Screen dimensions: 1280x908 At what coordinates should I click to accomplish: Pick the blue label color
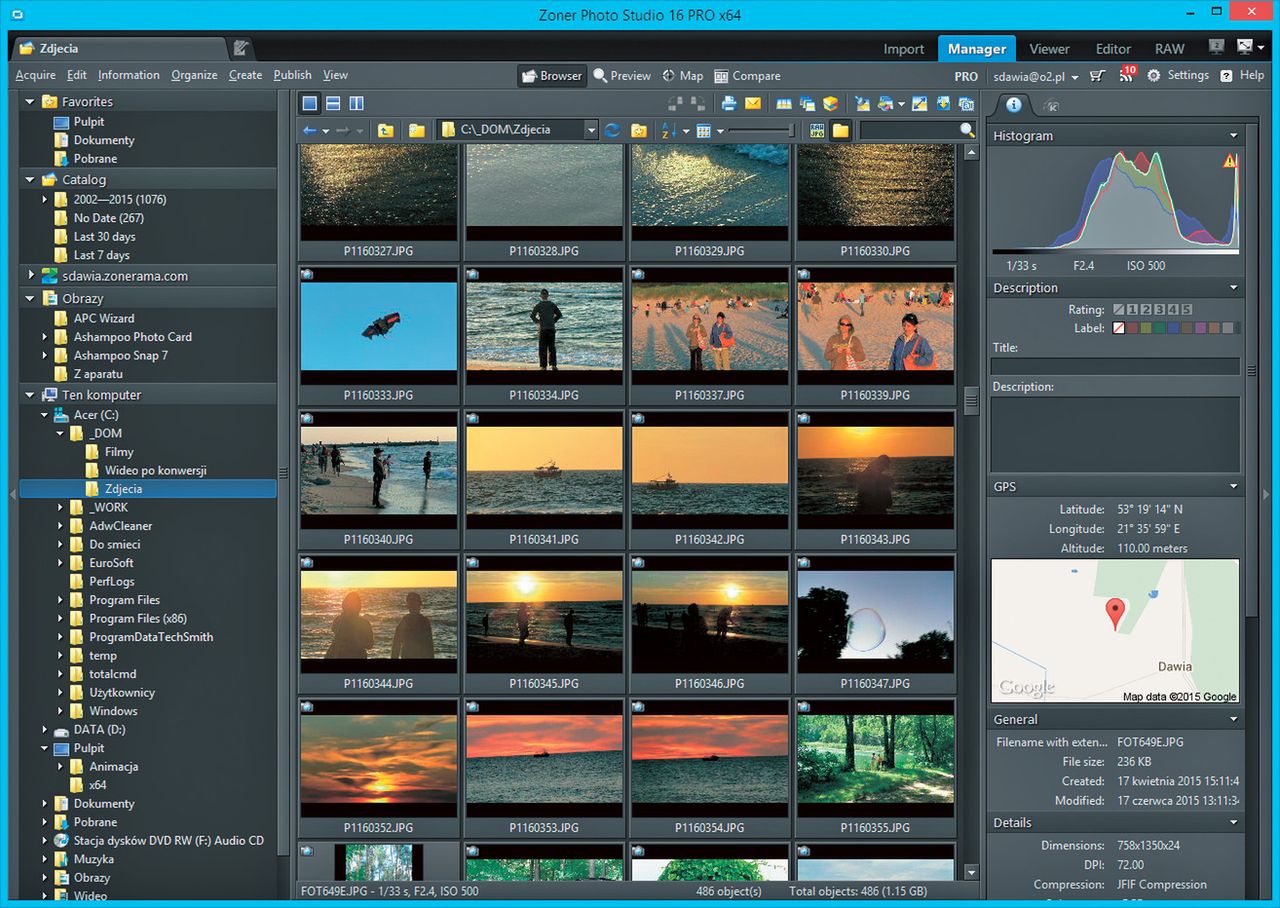click(x=1173, y=328)
